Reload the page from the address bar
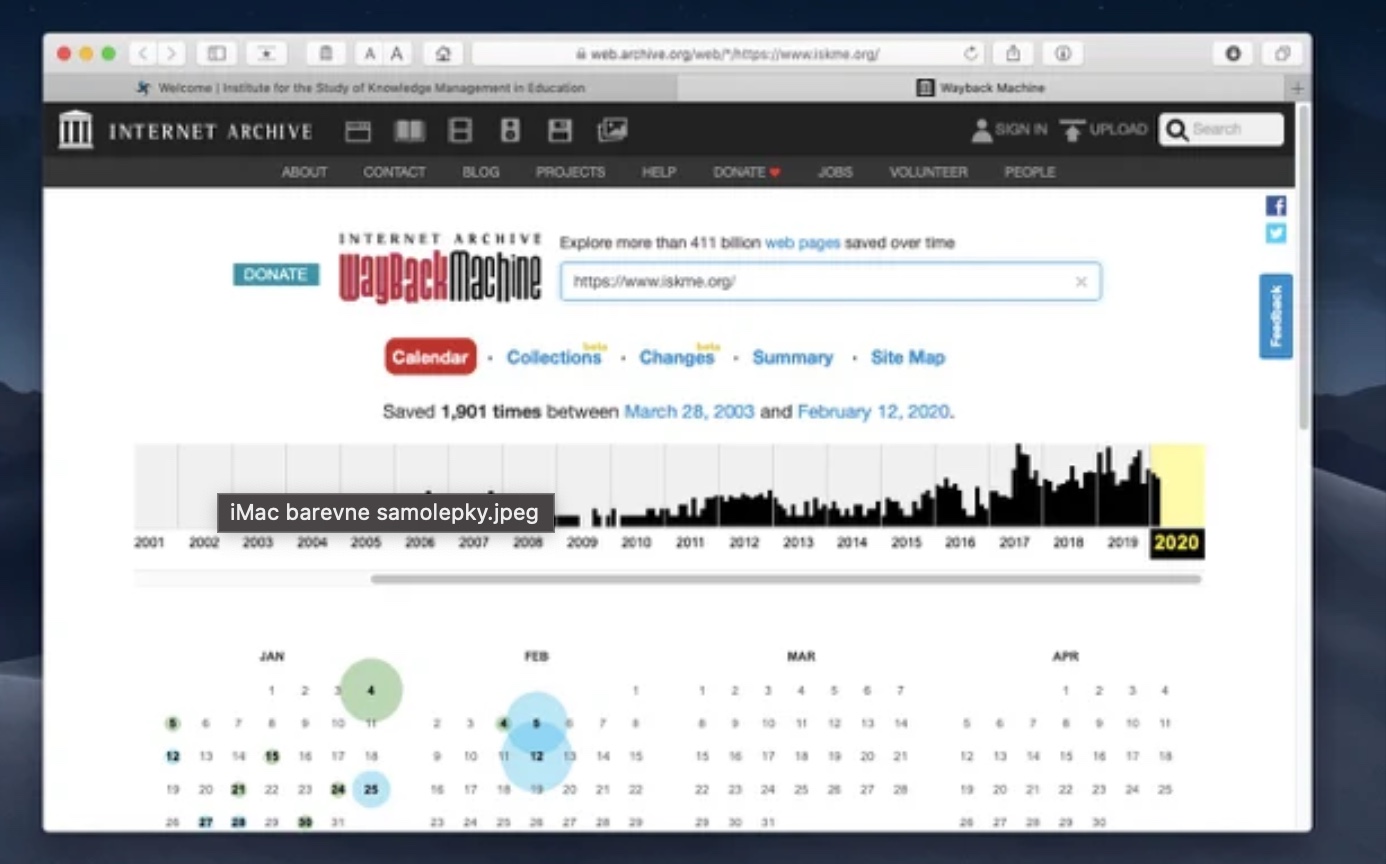Viewport: 1386px width, 864px height. tap(970, 54)
